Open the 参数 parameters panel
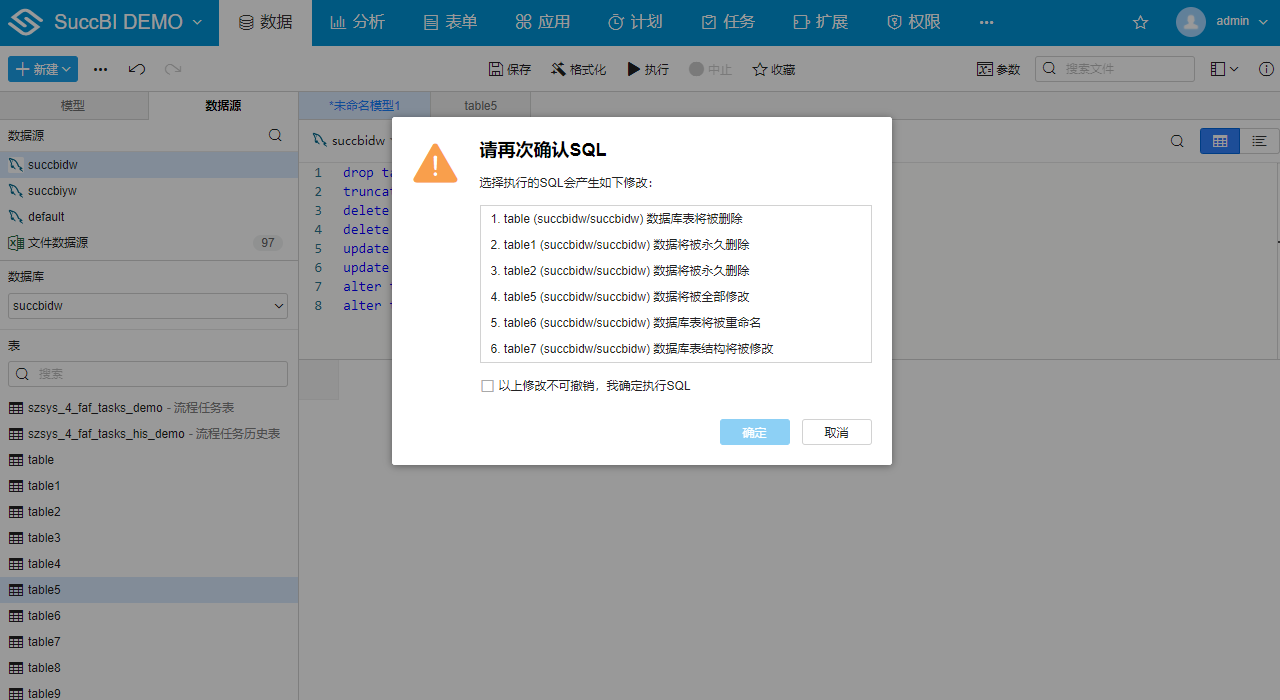Screen dimensions: 1280x700 (998, 69)
